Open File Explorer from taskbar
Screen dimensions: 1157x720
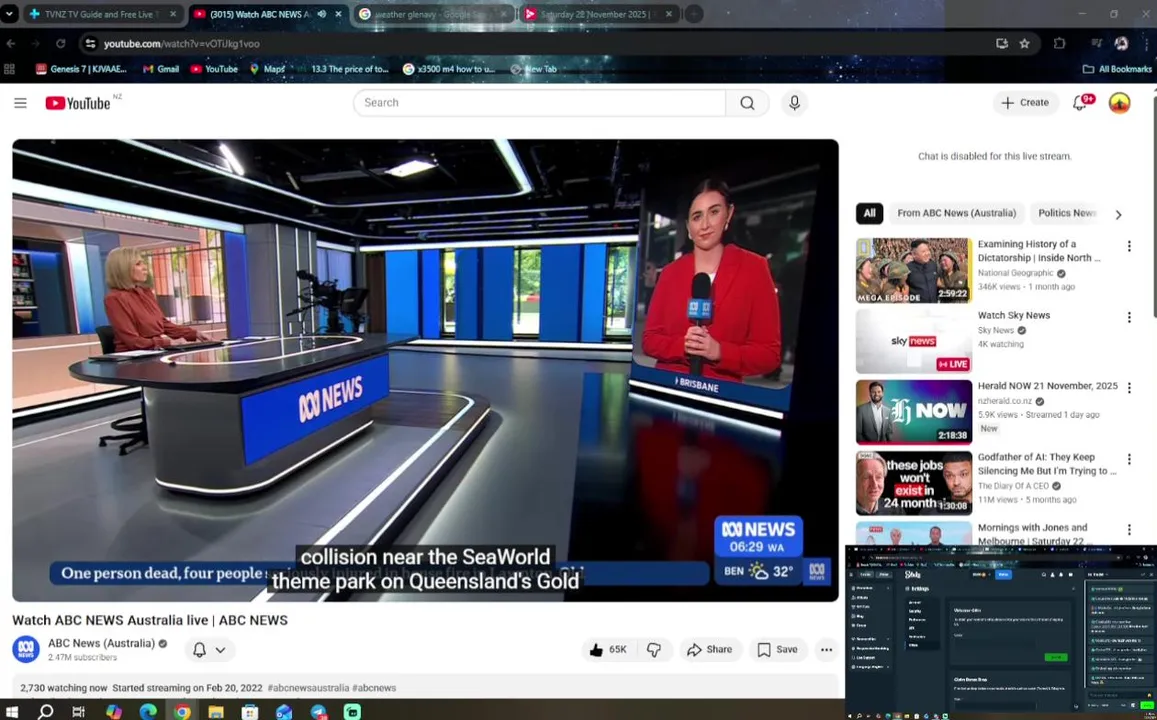(x=215, y=711)
